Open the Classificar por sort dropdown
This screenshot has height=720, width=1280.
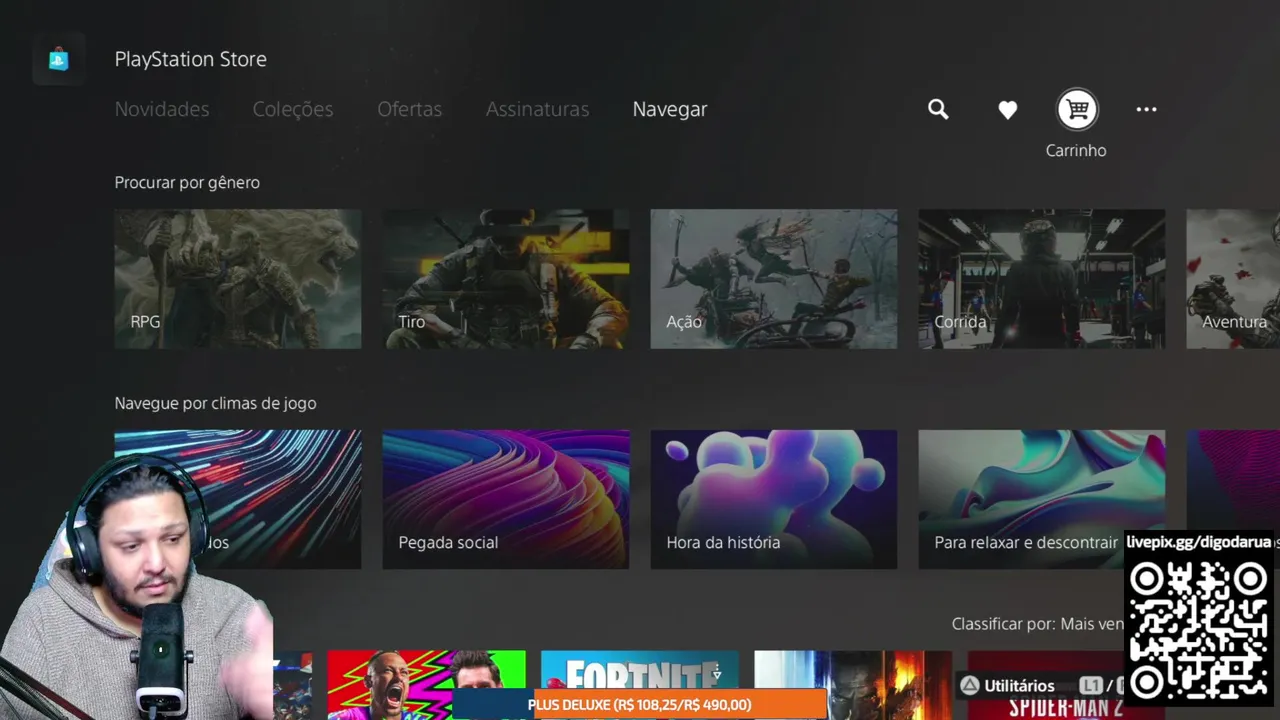[1037, 624]
